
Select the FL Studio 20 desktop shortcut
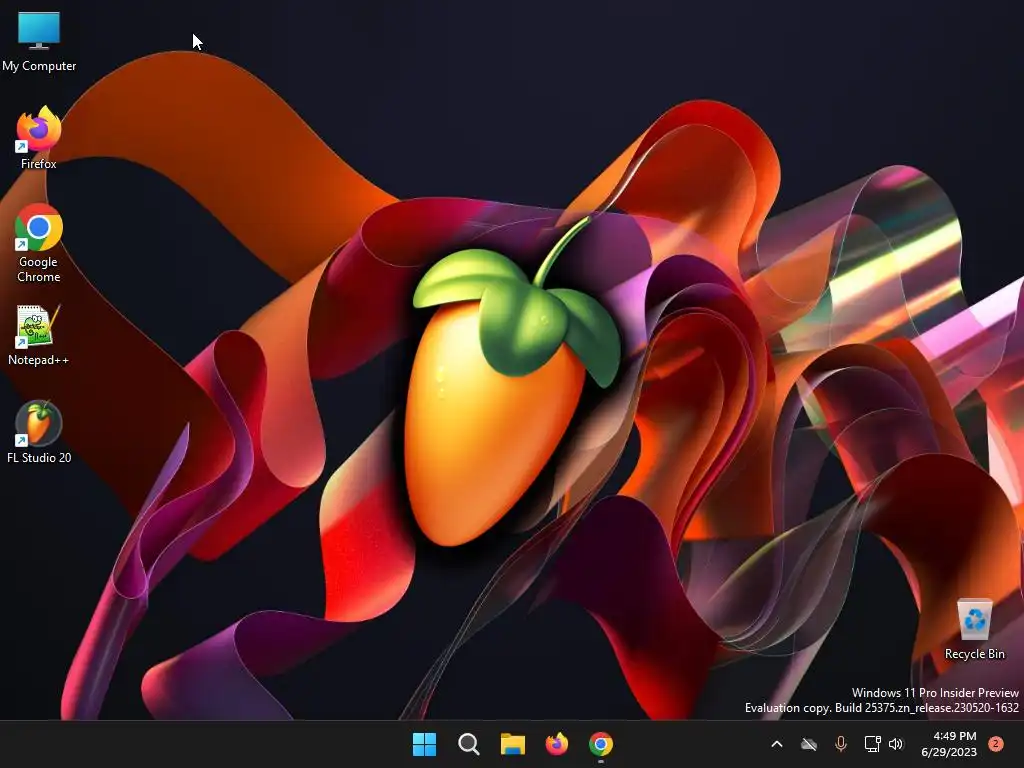click(x=39, y=432)
